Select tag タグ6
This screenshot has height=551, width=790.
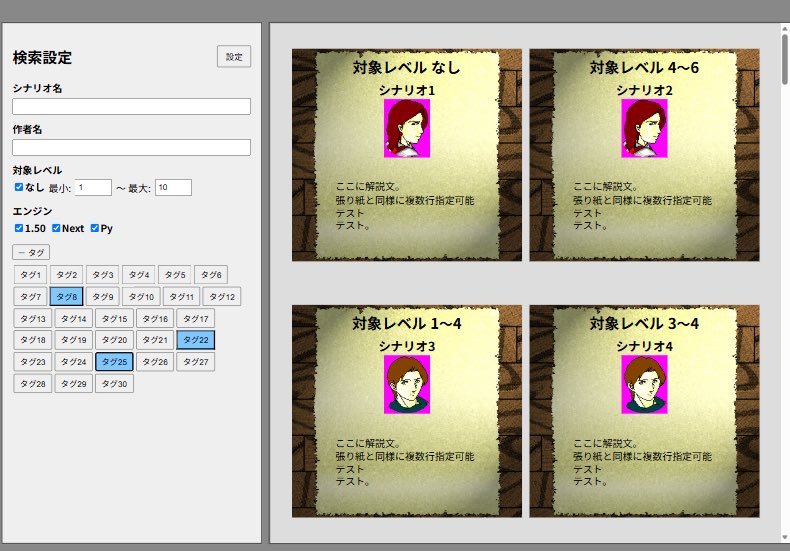click(211, 275)
